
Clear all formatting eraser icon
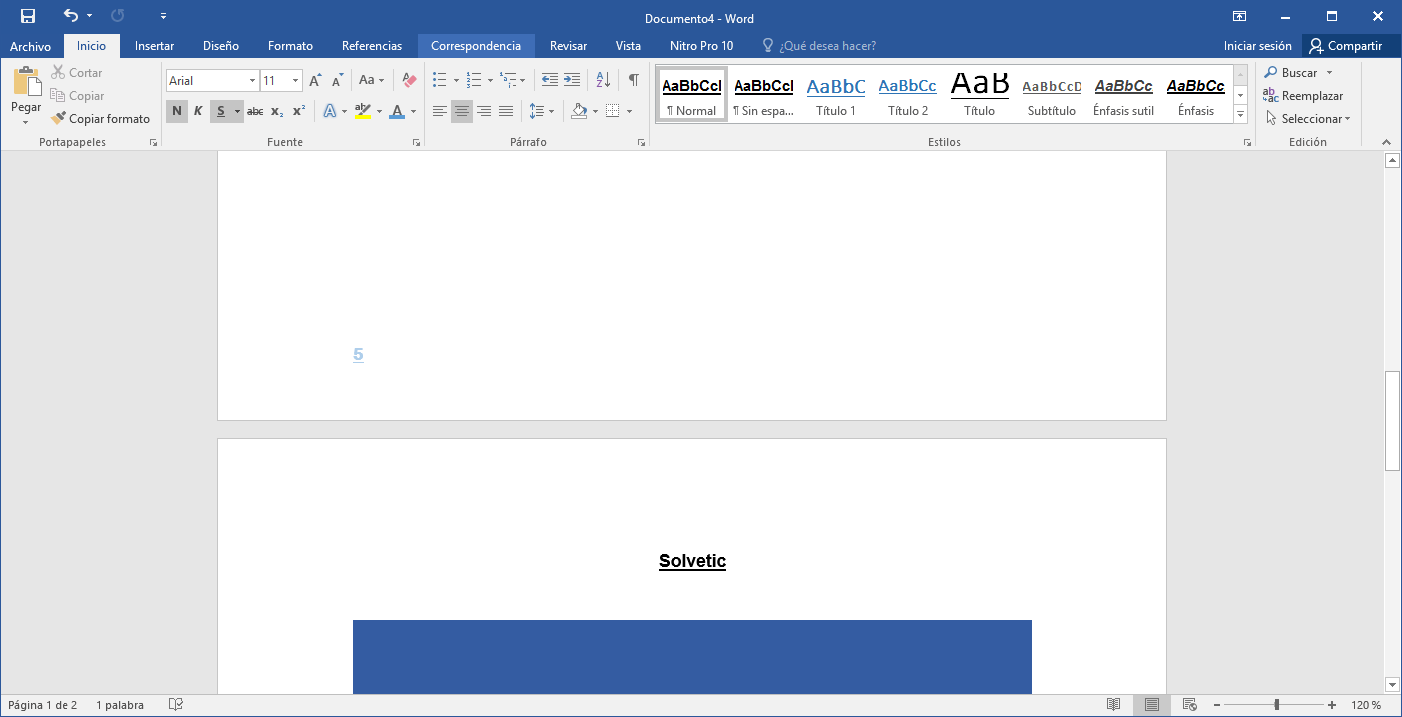[x=408, y=81]
